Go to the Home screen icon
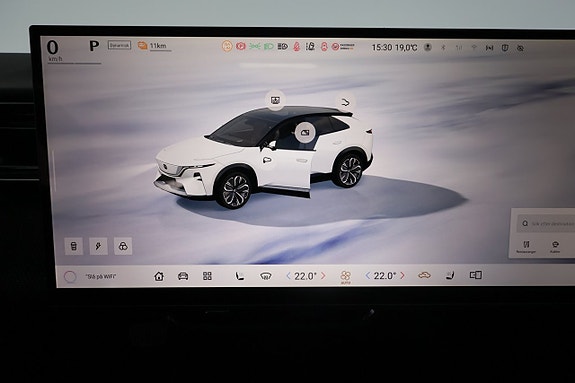Viewport: 575px width, 383px height. [159, 276]
